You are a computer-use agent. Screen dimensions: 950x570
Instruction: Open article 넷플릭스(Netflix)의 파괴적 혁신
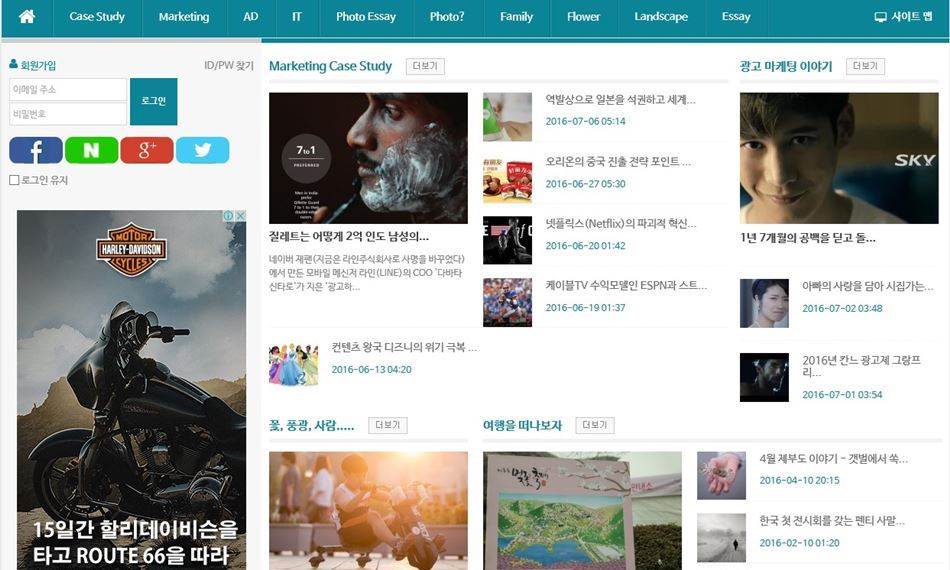click(x=621, y=224)
